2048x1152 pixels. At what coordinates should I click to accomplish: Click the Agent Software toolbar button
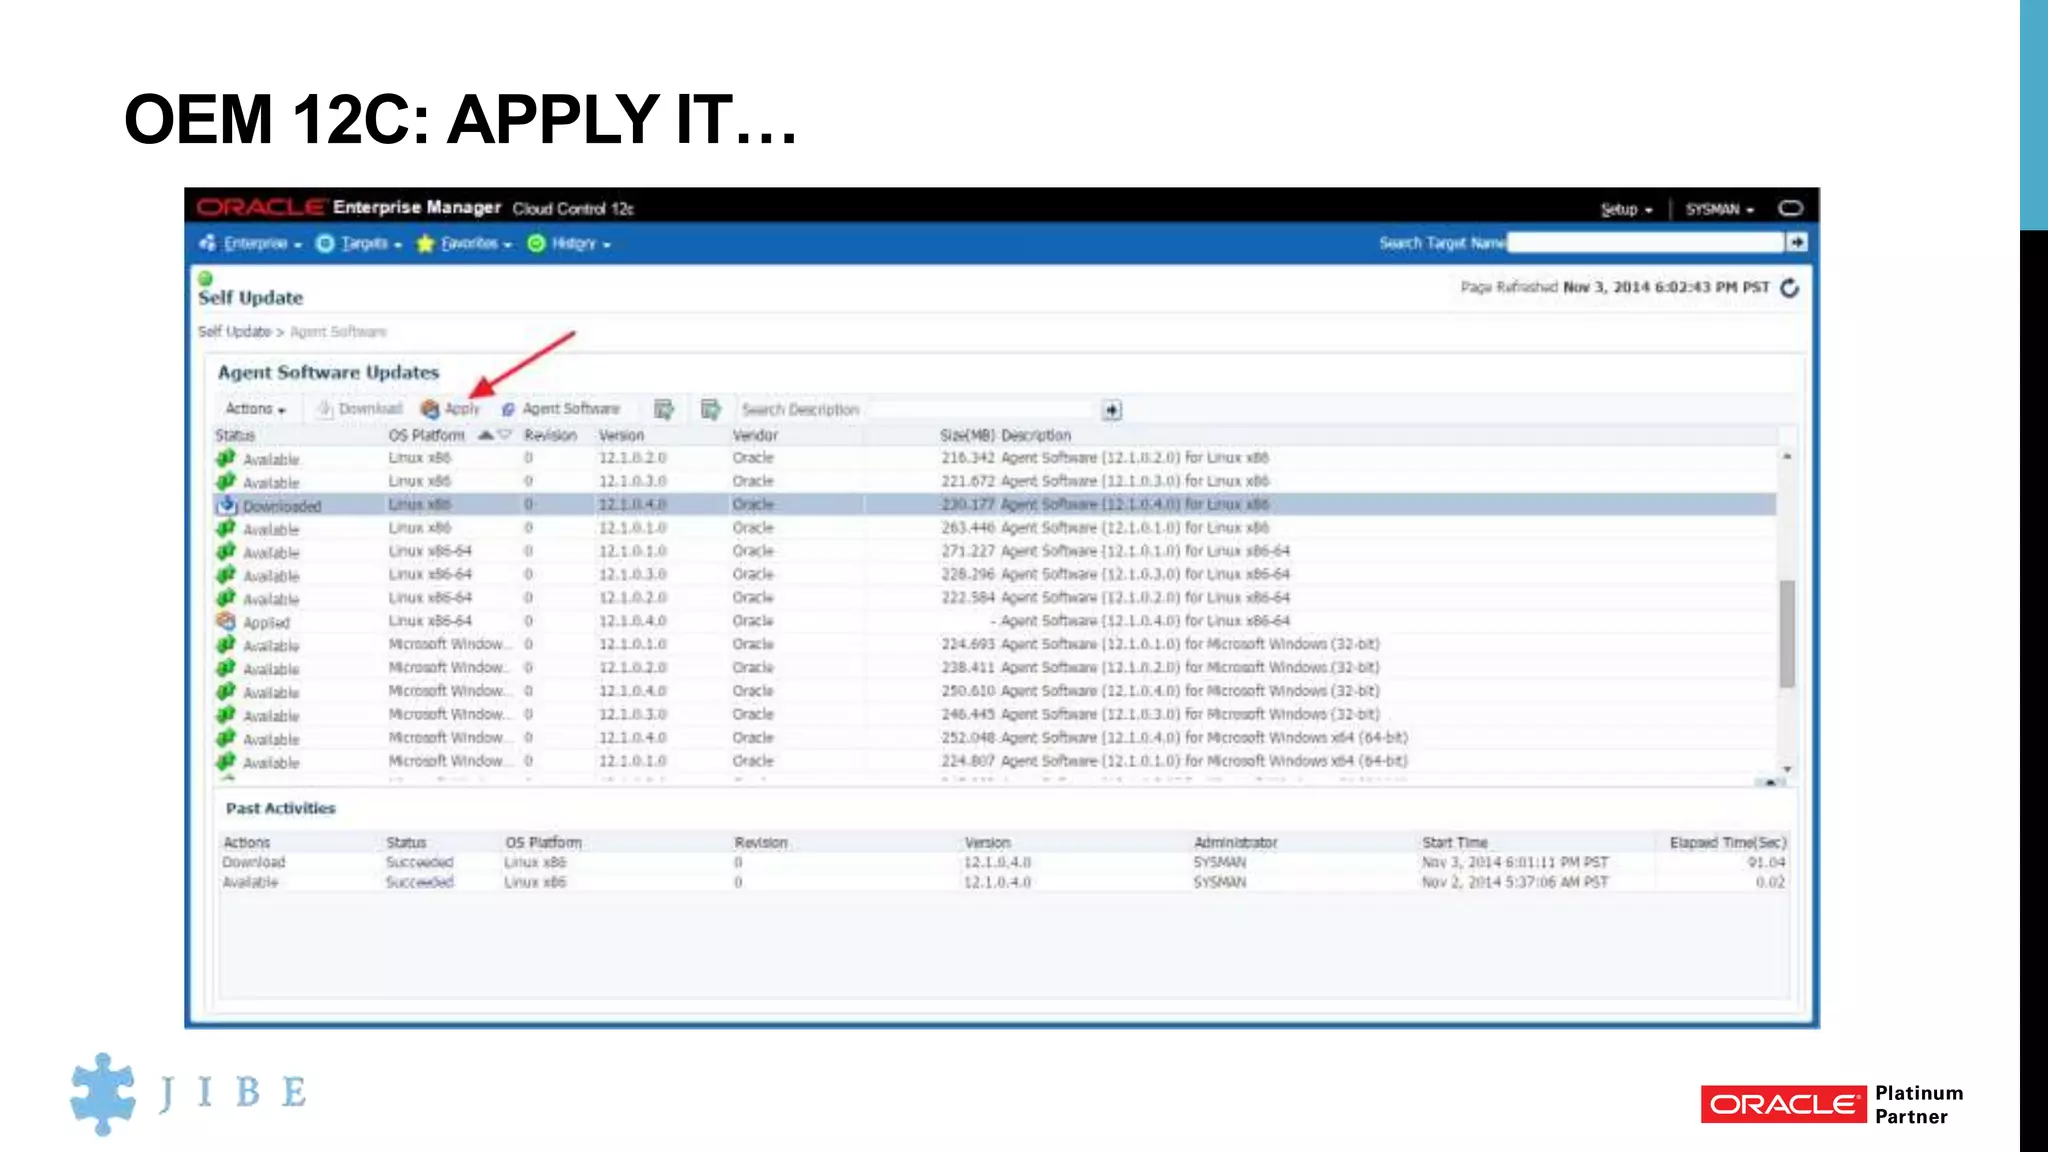pyautogui.click(x=560, y=409)
